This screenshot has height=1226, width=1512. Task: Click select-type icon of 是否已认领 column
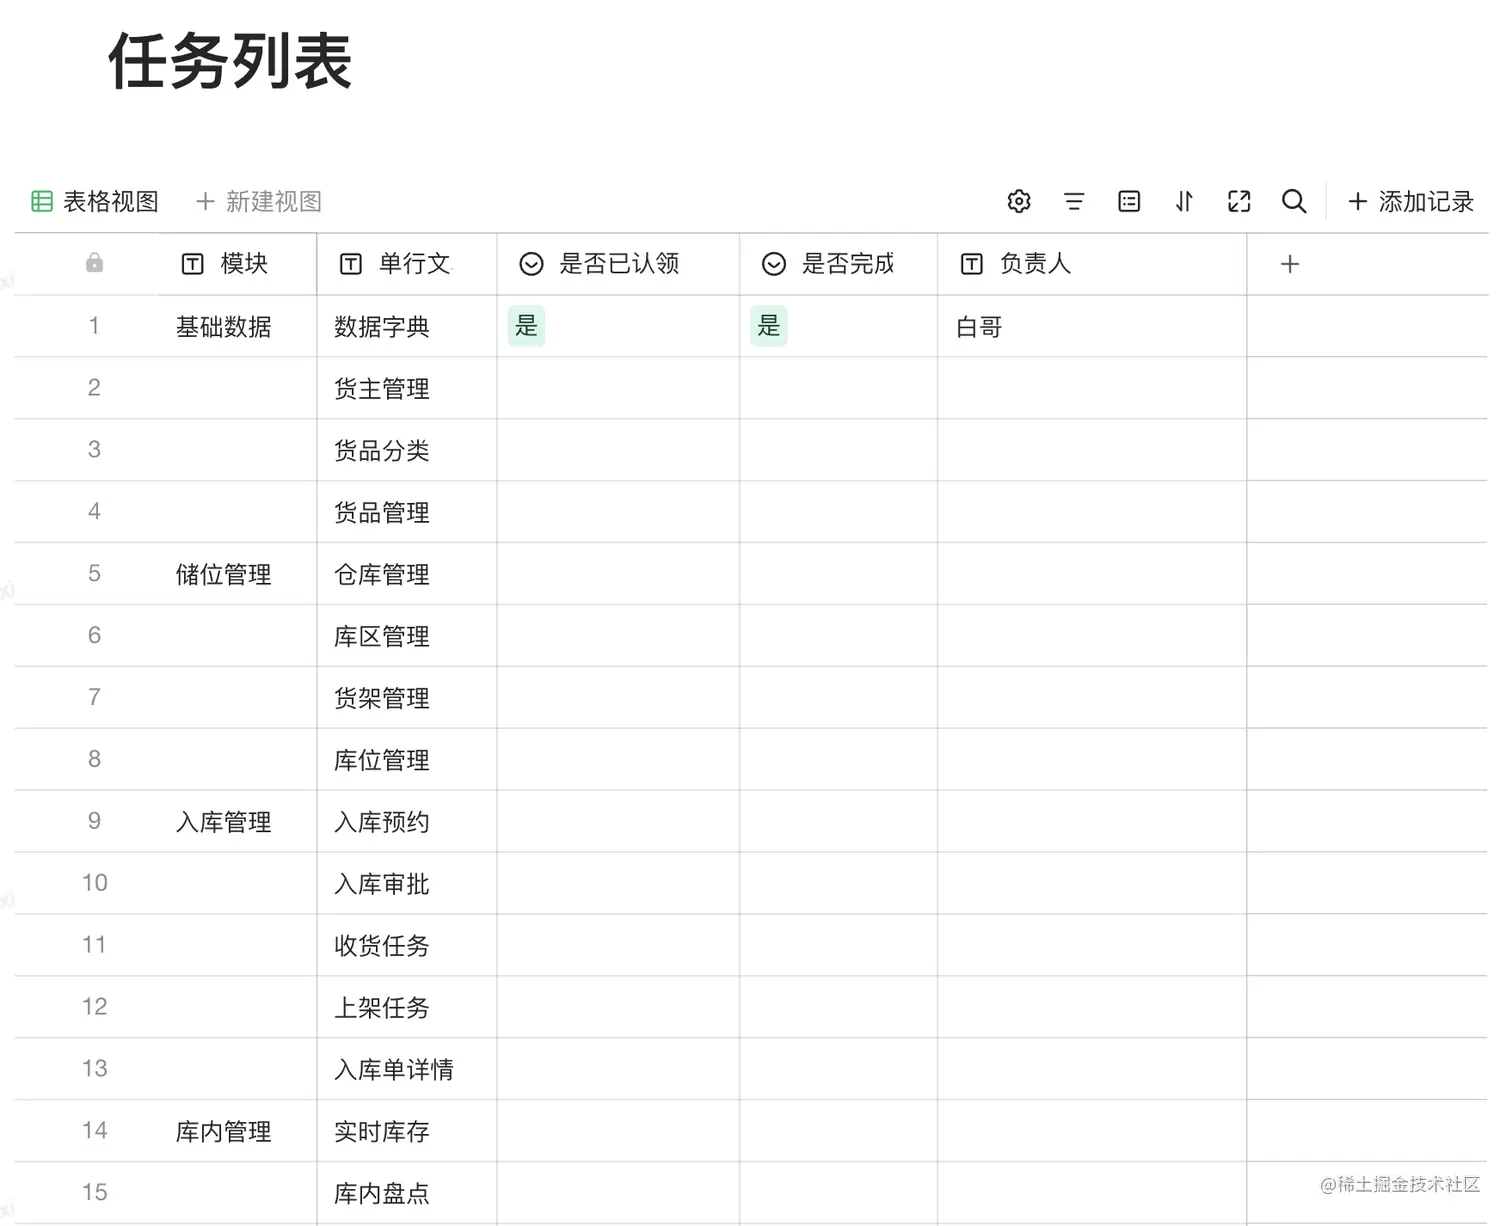point(532,264)
